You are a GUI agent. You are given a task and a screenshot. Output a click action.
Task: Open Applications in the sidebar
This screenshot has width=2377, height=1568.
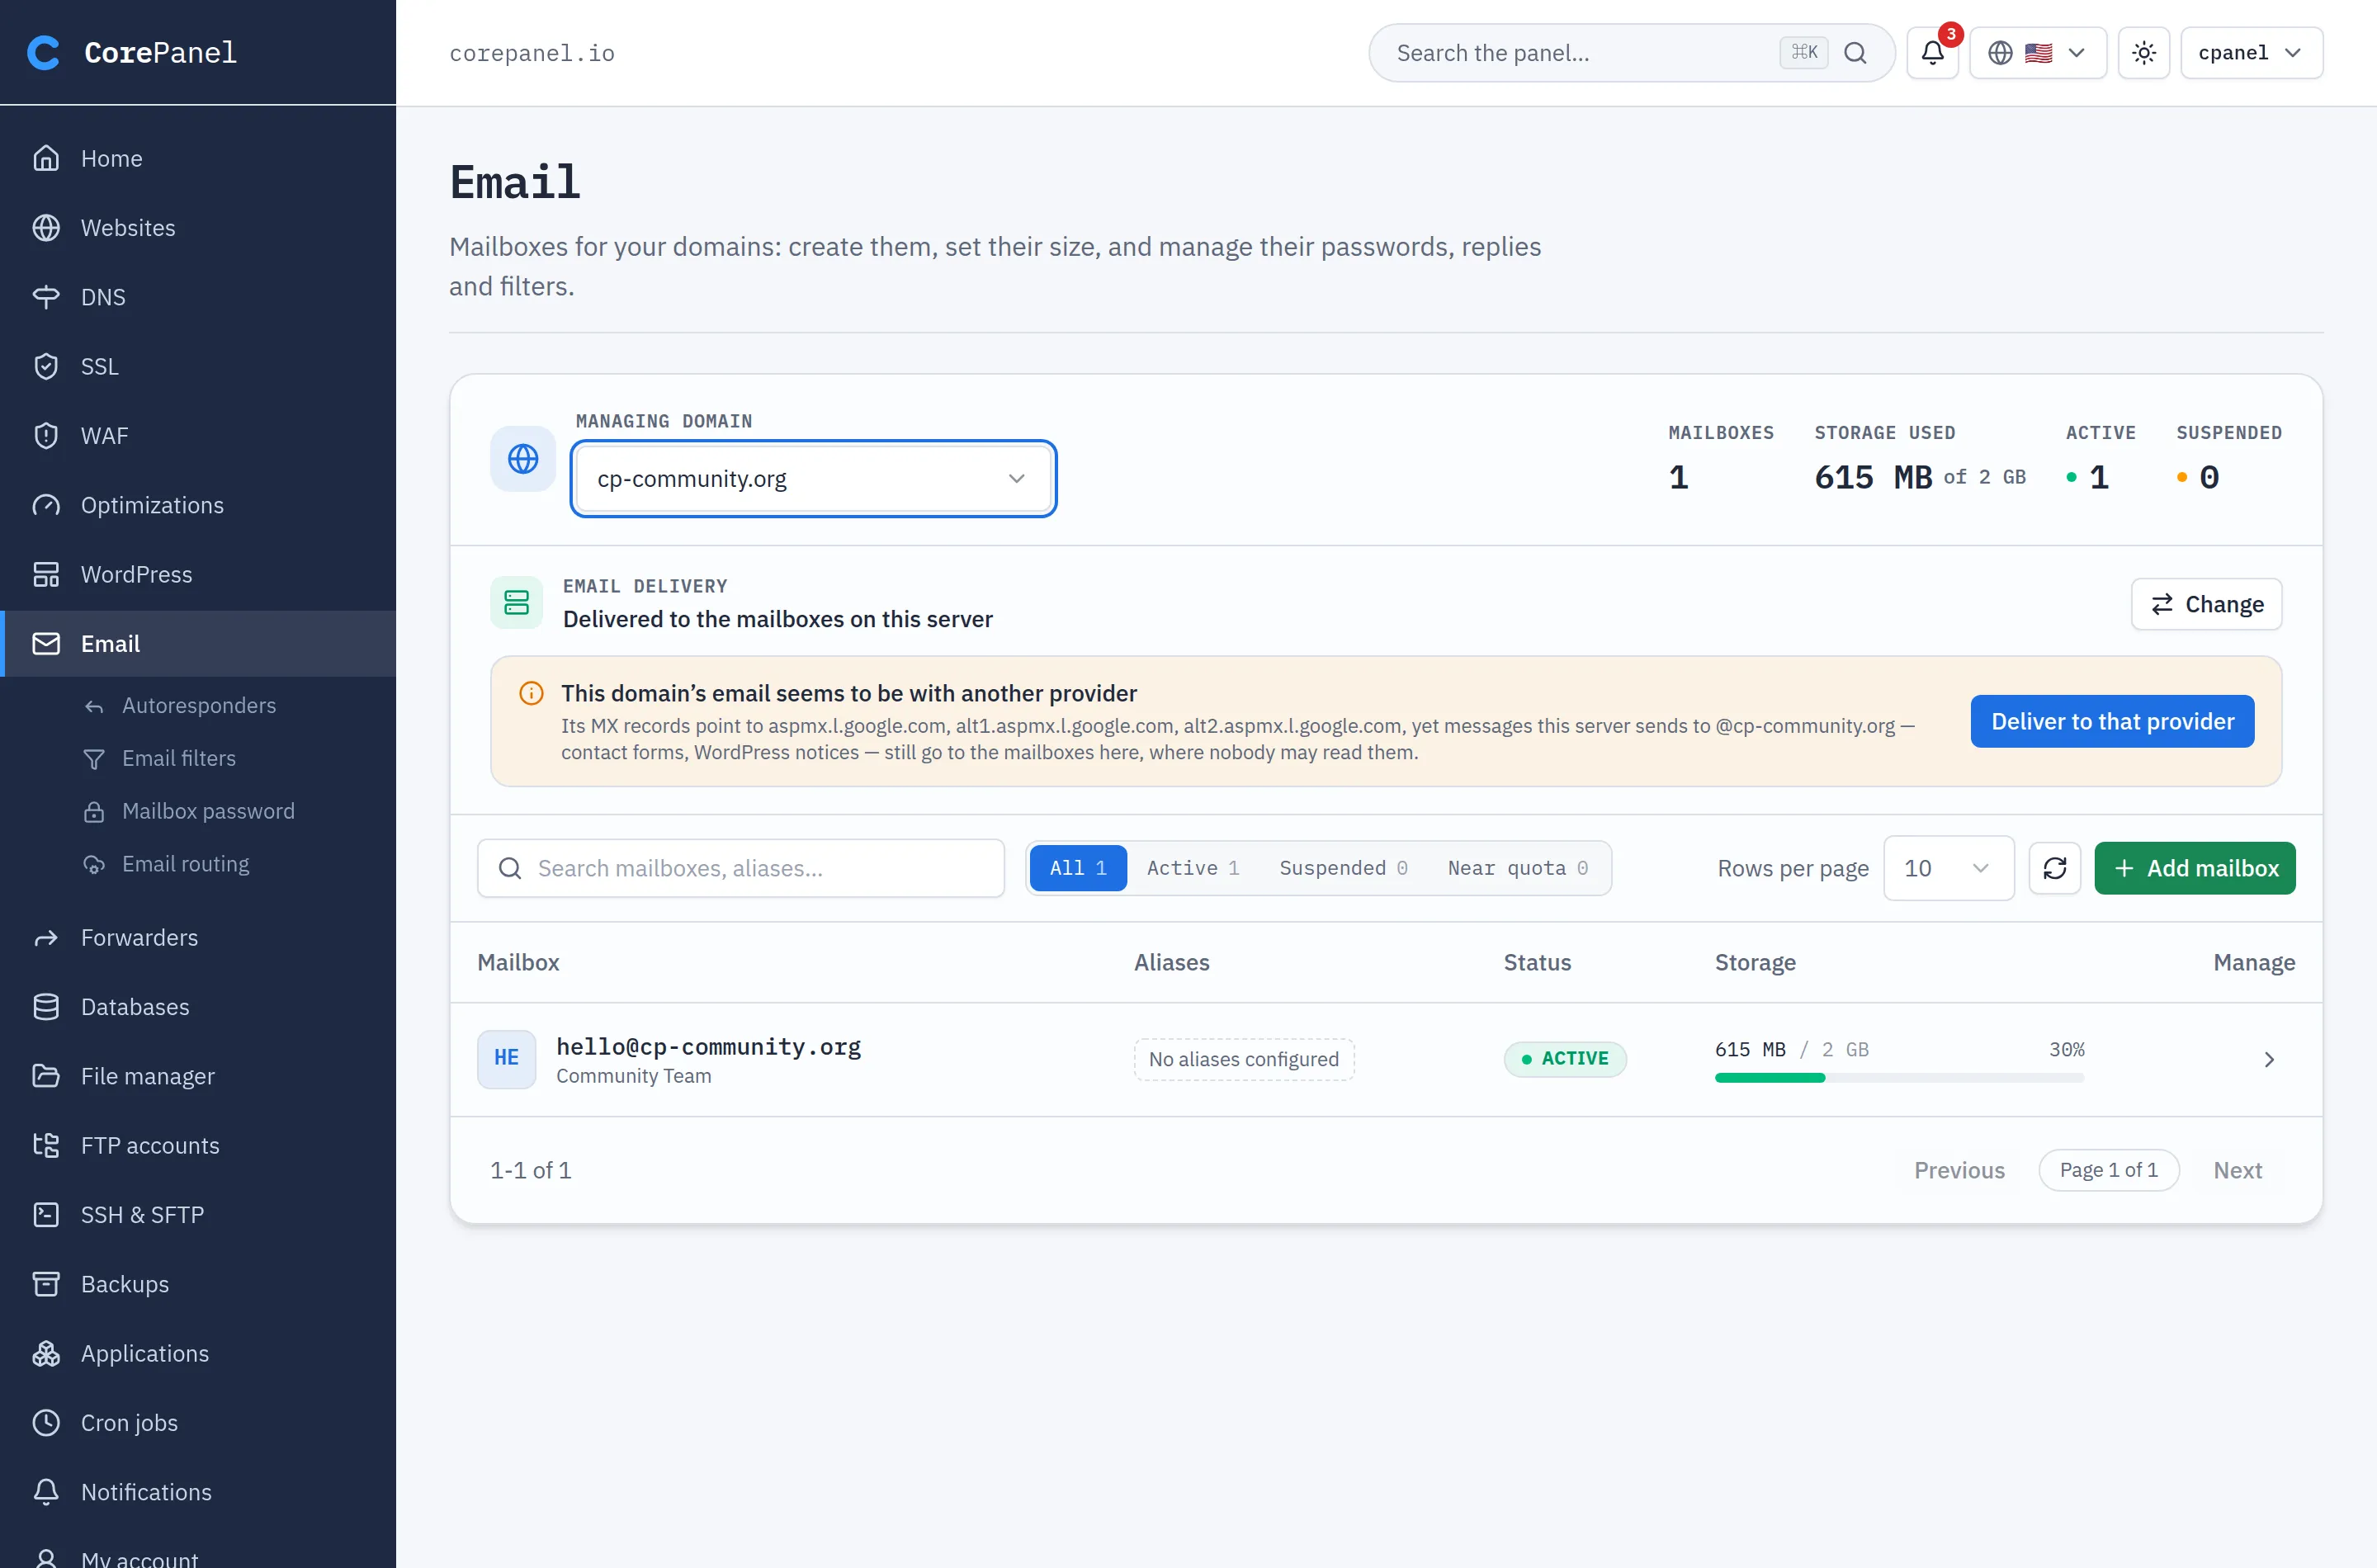tap(198, 1353)
